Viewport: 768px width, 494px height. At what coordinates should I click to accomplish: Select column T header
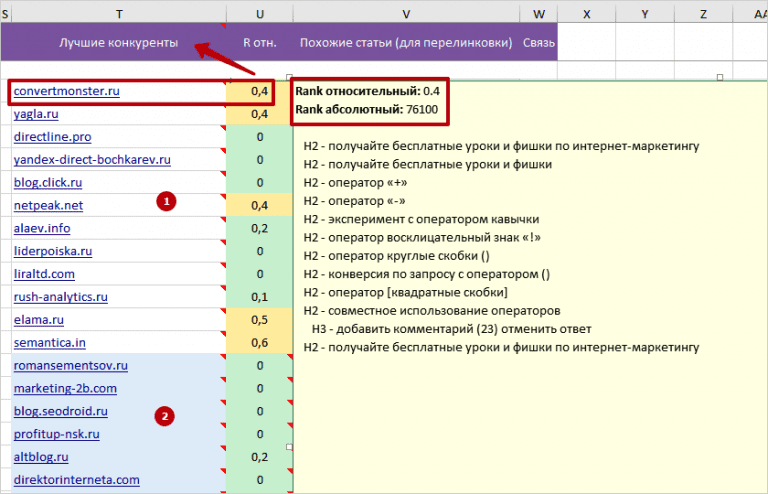tap(119, 14)
